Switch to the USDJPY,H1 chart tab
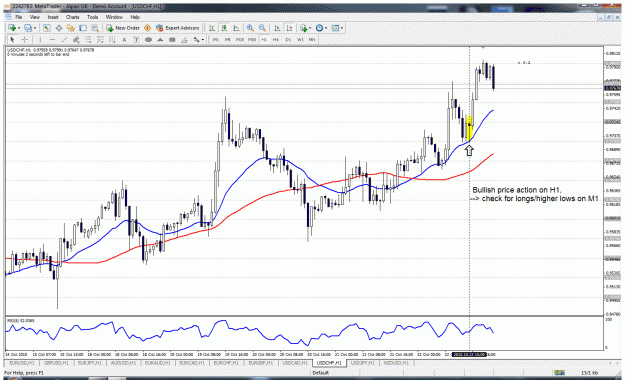 [x=363, y=363]
